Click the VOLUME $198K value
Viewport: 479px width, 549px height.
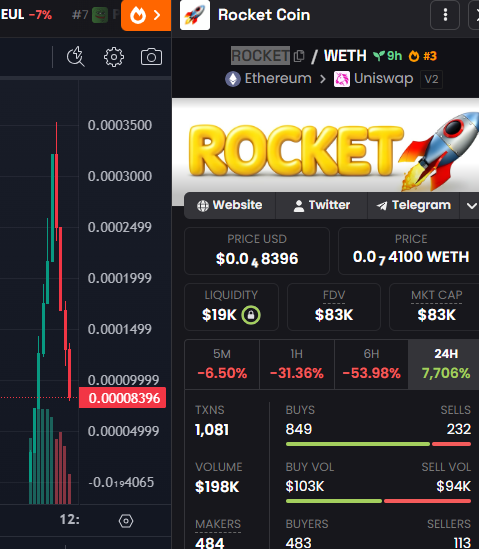pyautogui.click(x=217, y=487)
